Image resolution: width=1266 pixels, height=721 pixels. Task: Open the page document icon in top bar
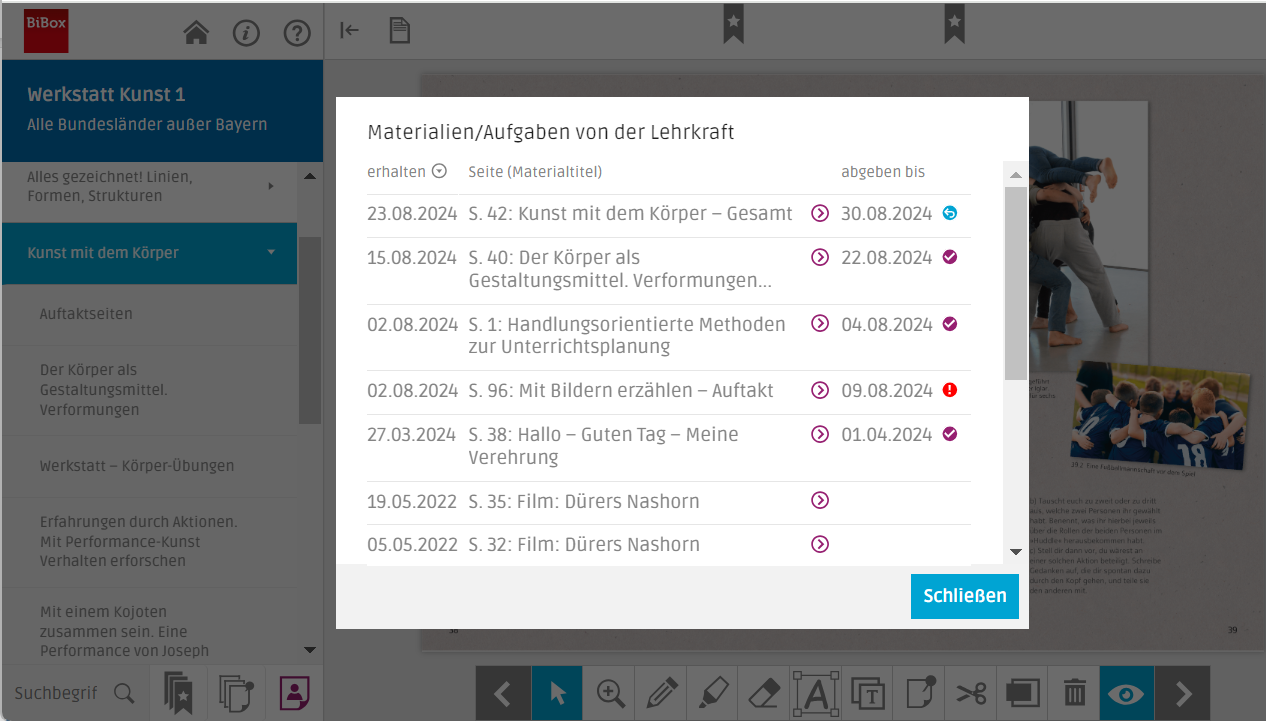[400, 31]
